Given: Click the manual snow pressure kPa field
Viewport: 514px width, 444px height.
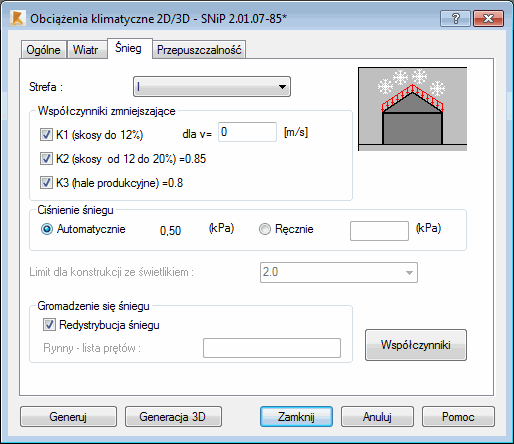Looking at the screenshot, I should 379,231.
